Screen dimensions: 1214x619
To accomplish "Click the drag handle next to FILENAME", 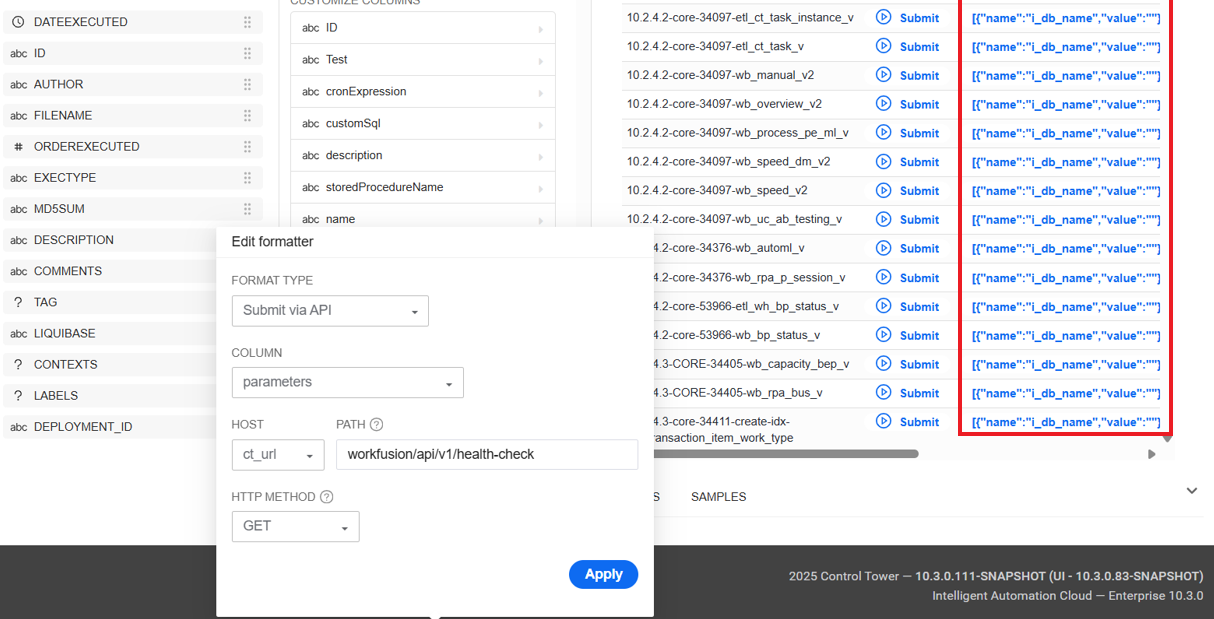I will tap(247, 115).
